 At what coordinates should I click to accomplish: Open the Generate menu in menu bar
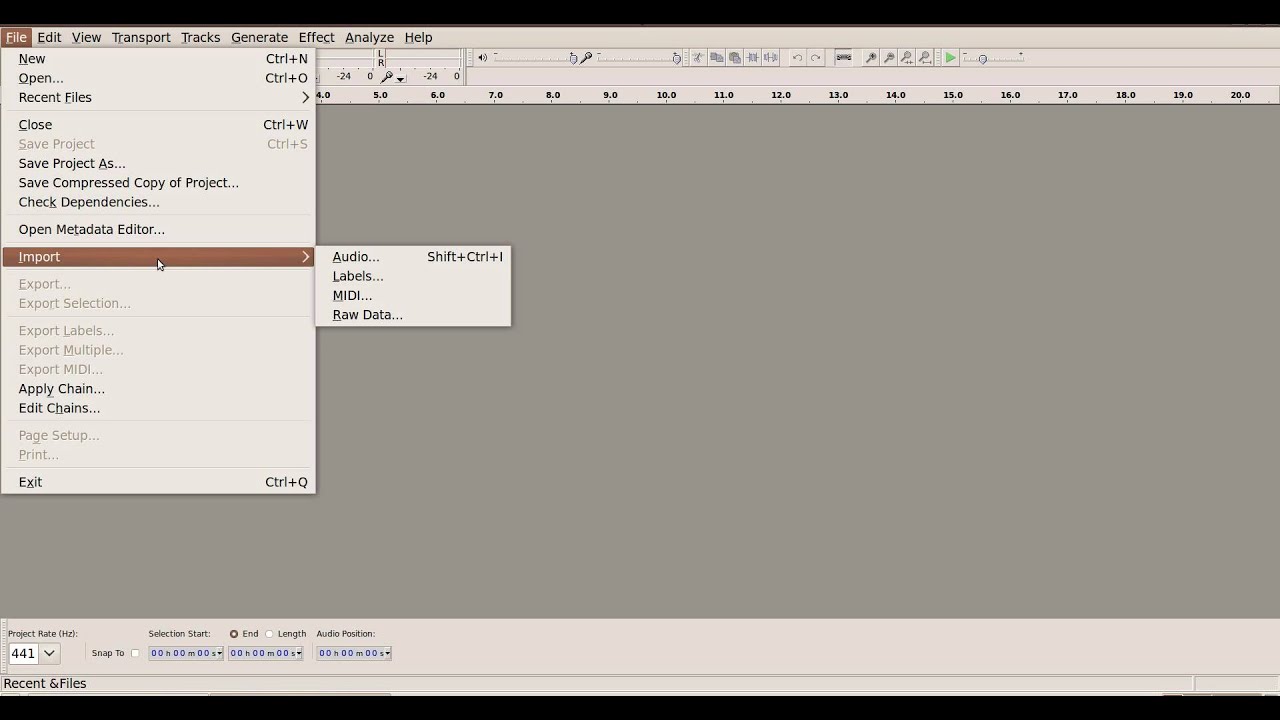click(259, 37)
